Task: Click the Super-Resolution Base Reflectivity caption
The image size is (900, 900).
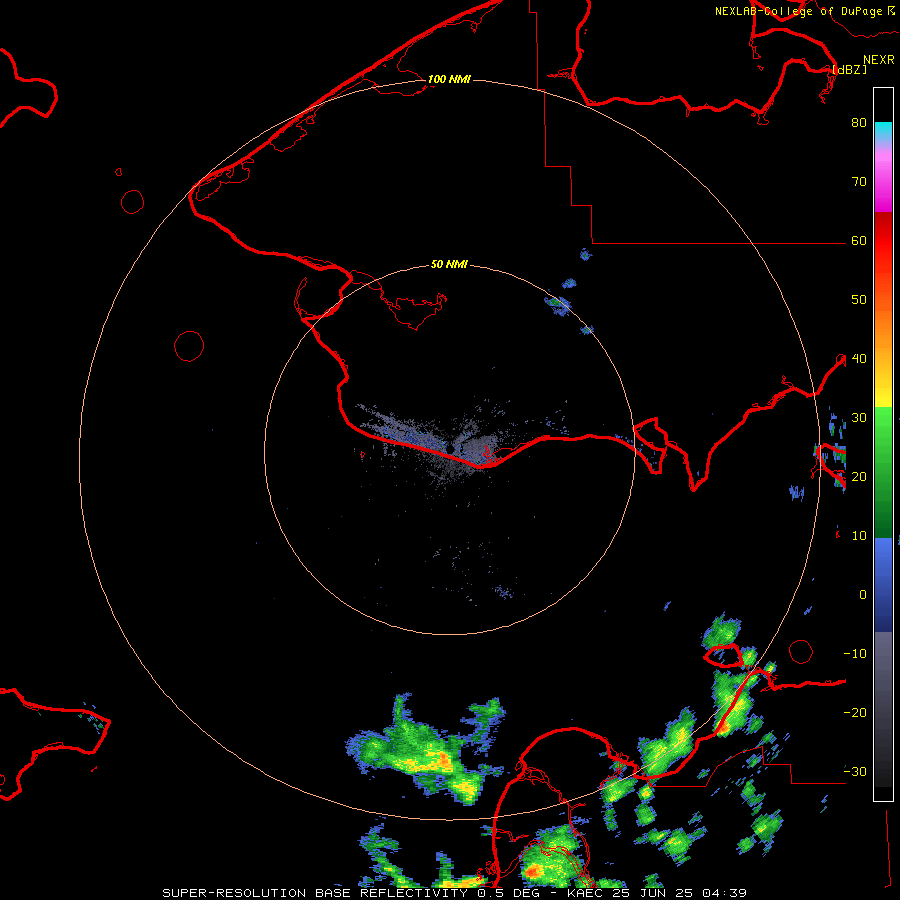Action: pyautogui.click(x=454, y=893)
